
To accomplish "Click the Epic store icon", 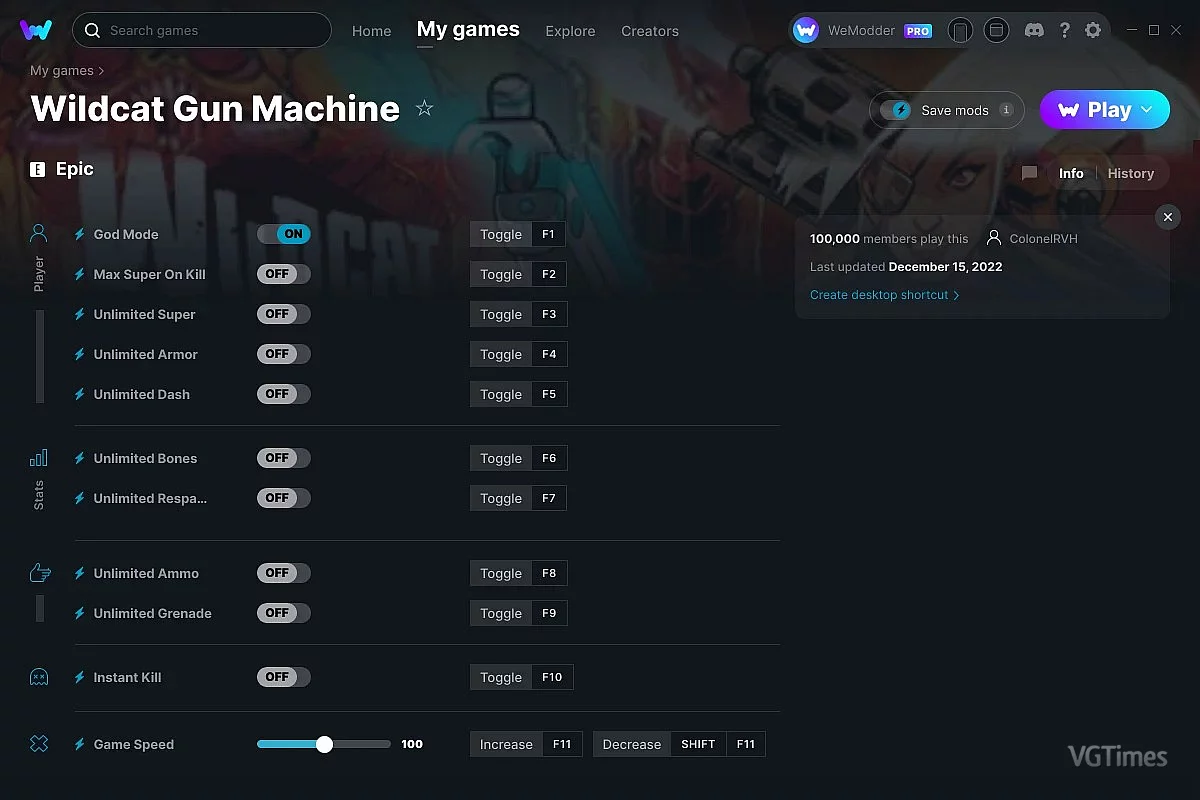I will [38, 169].
